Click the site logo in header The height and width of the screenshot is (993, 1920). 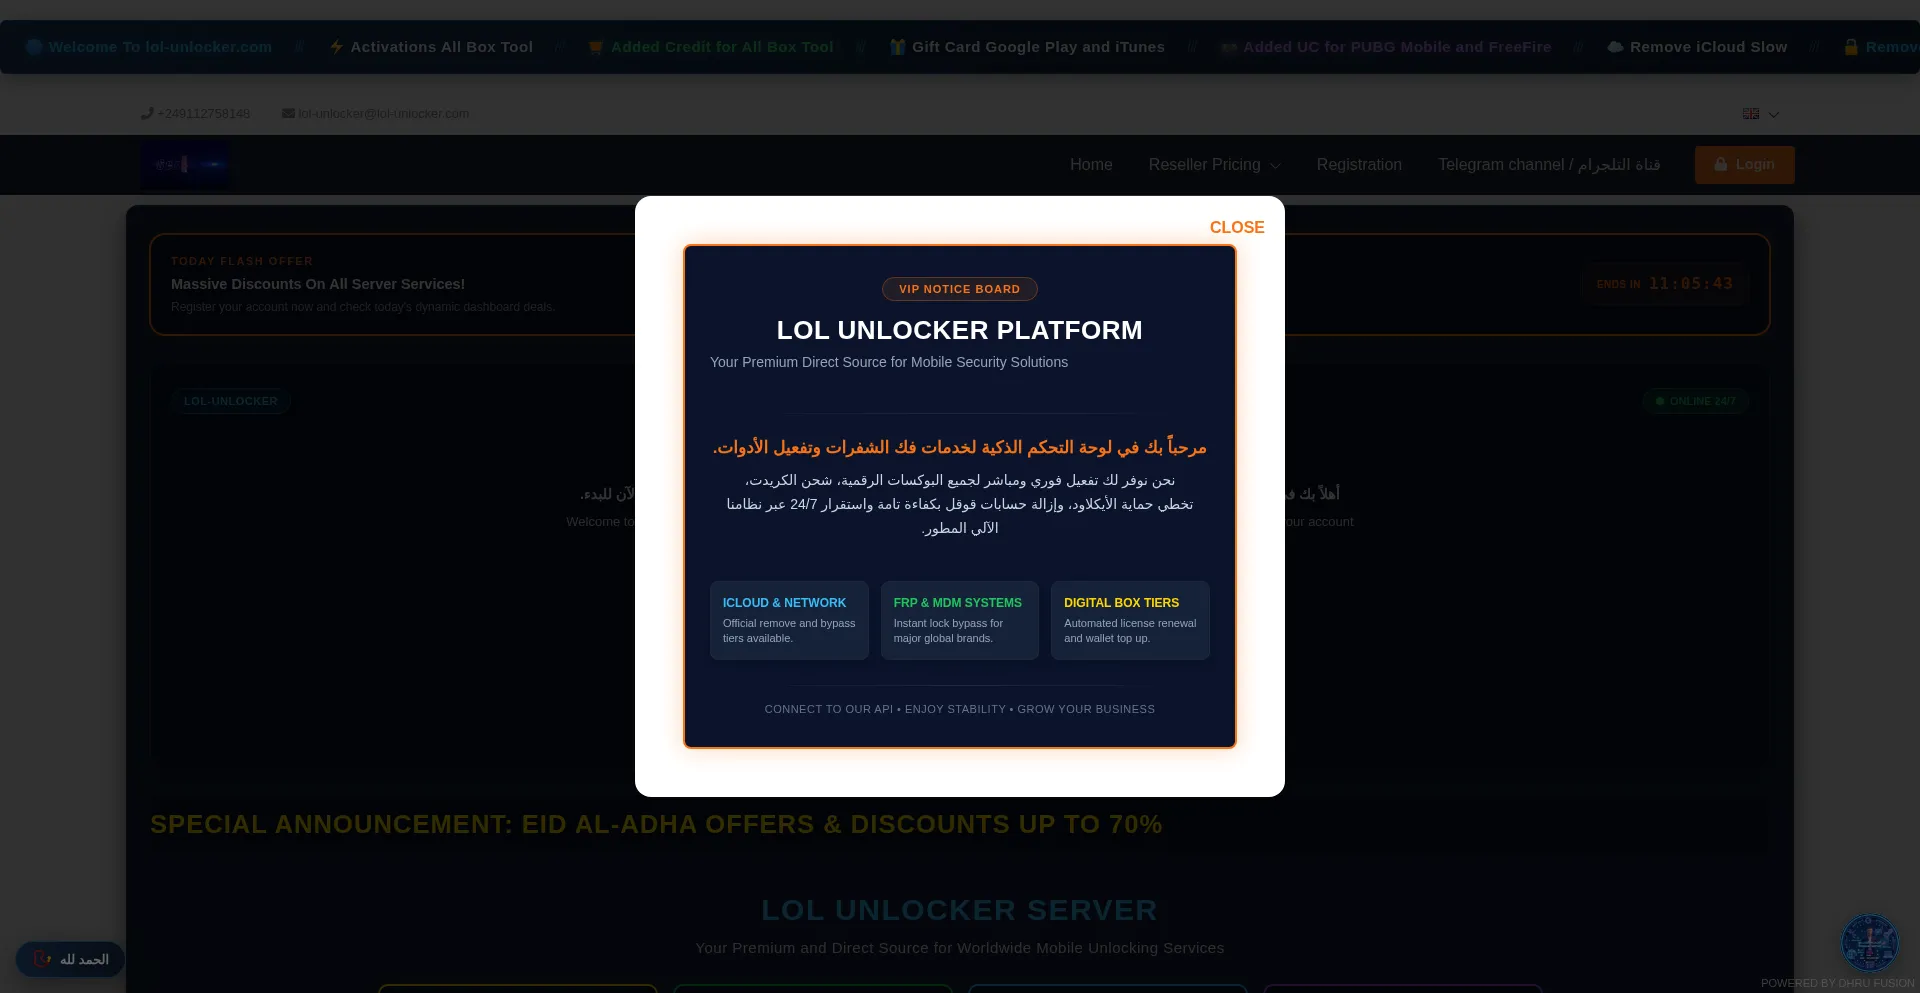click(186, 165)
